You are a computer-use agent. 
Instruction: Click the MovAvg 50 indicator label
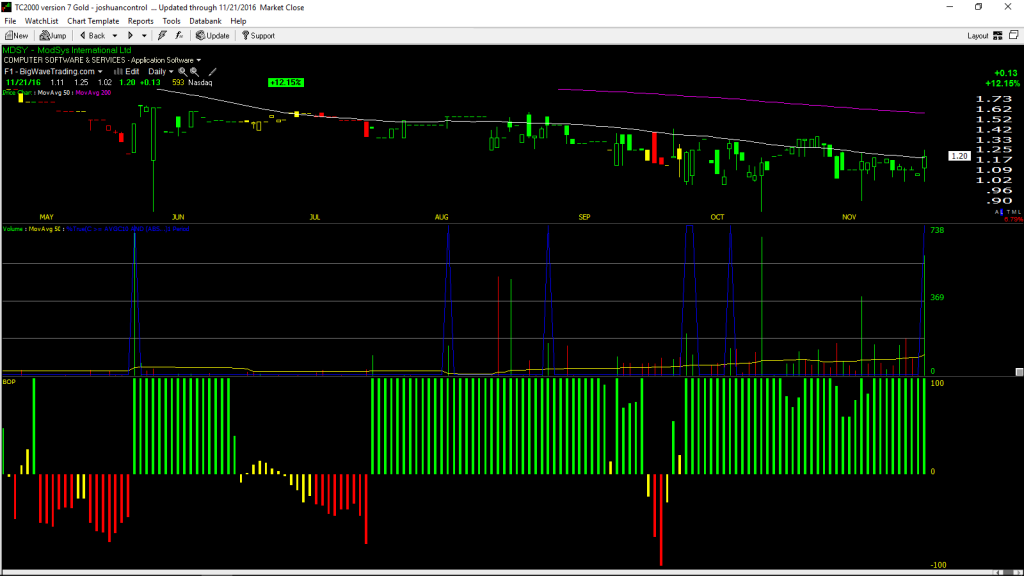pos(54,93)
